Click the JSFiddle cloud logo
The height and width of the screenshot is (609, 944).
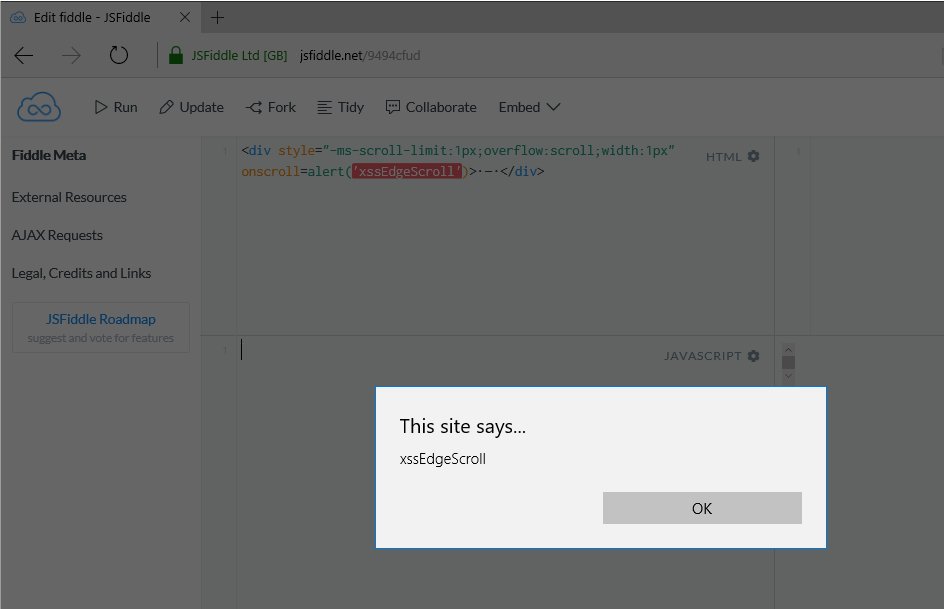39,107
